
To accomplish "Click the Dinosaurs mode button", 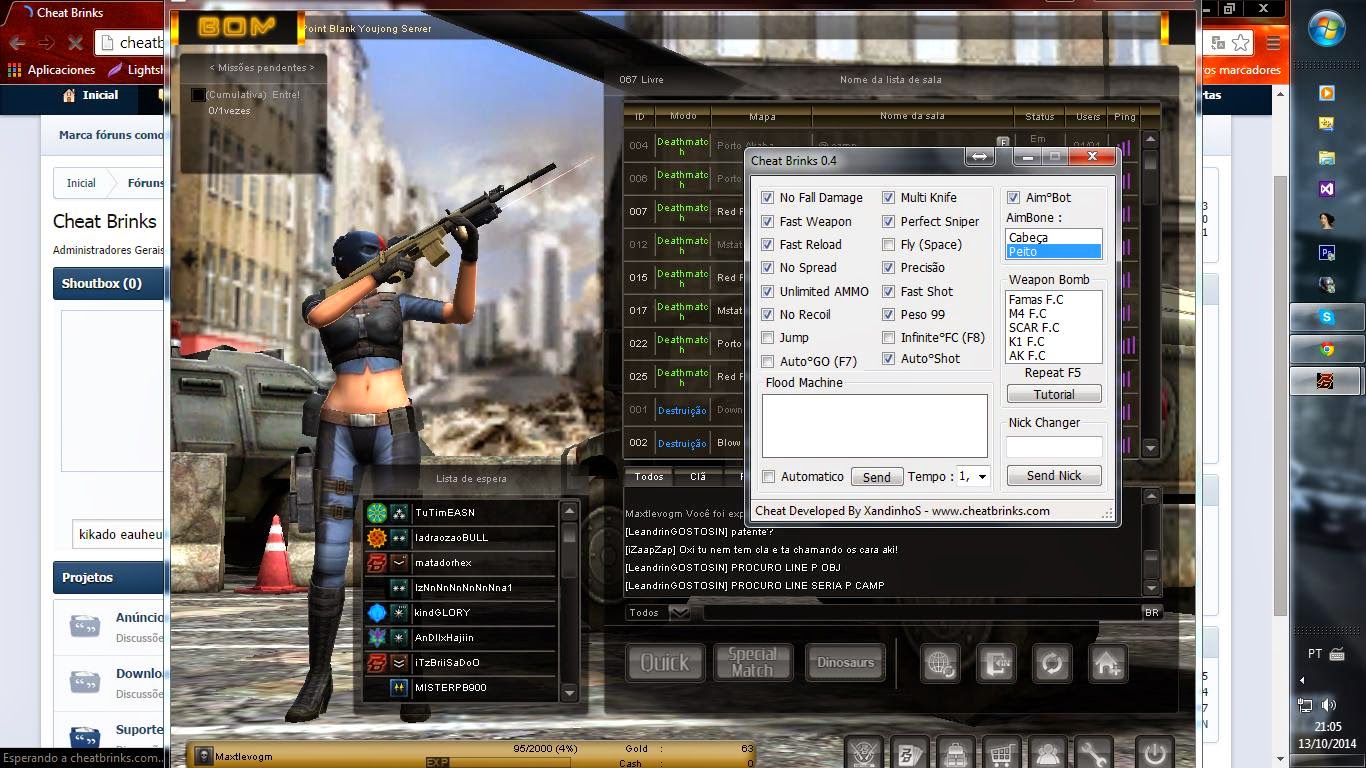I will (x=845, y=662).
